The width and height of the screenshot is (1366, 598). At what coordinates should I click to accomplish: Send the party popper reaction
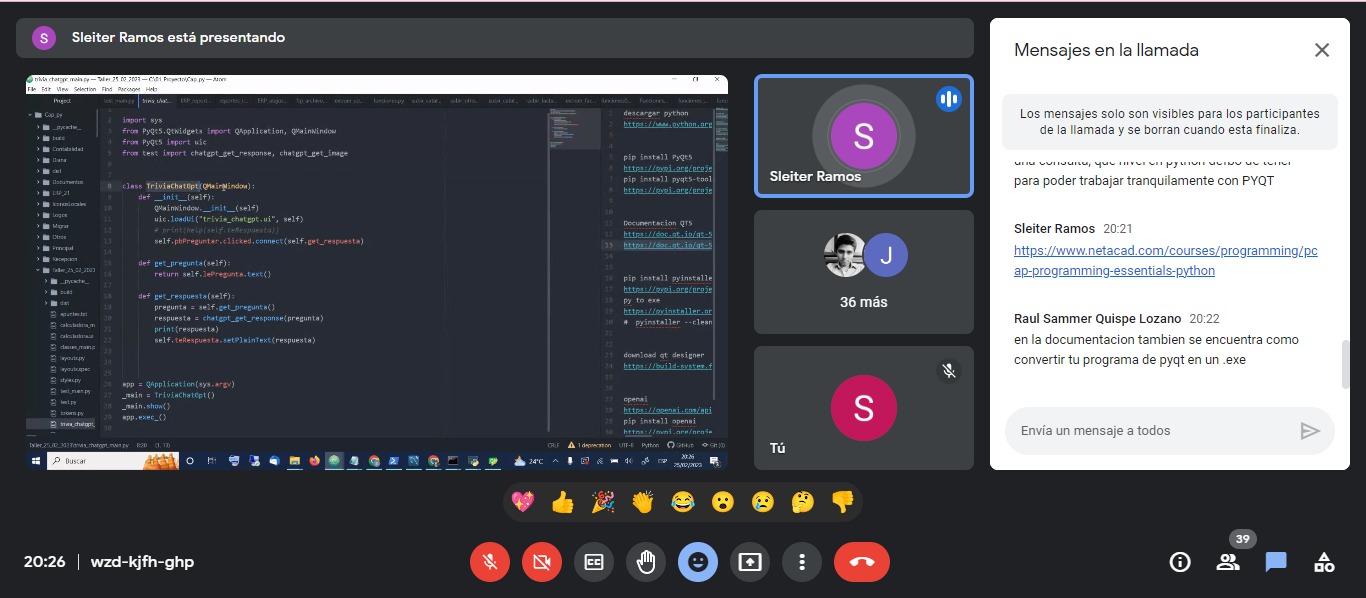click(603, 502)
